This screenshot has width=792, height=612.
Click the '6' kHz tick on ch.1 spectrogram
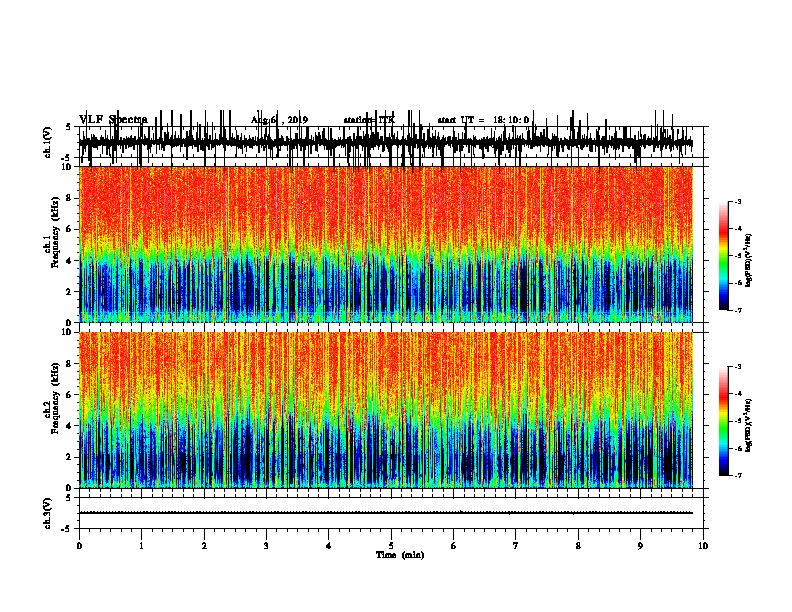coord(70,229)
